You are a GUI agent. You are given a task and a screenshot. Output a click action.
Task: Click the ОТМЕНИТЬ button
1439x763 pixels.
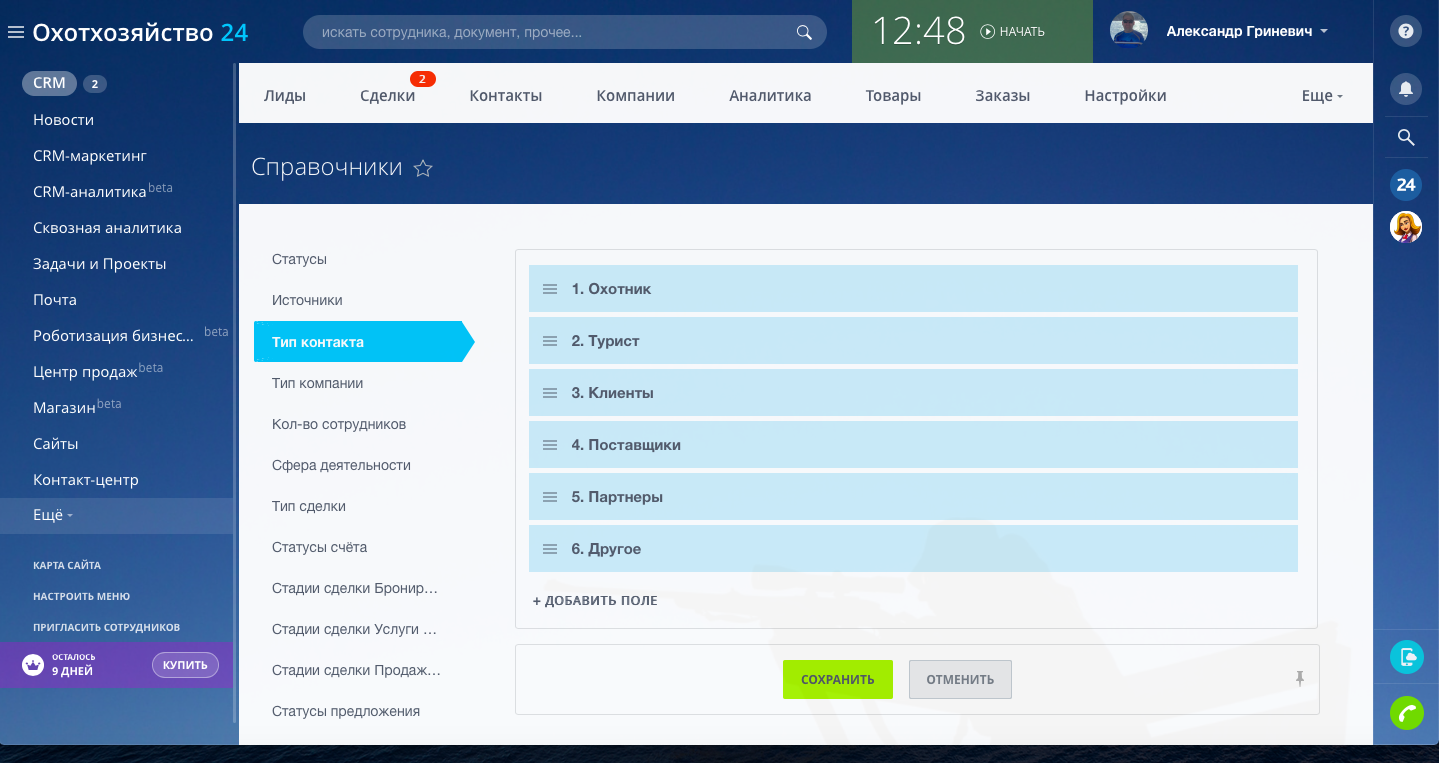pos(960,680)
